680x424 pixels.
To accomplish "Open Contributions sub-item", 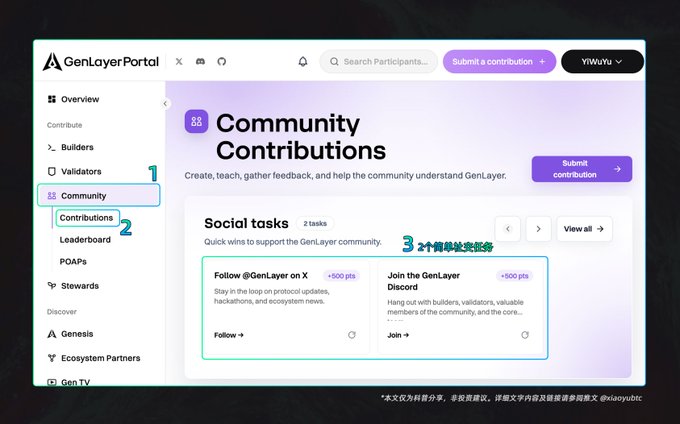I will (86, 218).
